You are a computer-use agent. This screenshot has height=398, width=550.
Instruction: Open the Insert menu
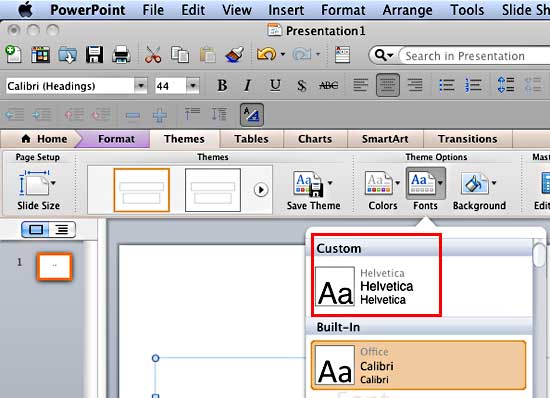pos(286,10)
